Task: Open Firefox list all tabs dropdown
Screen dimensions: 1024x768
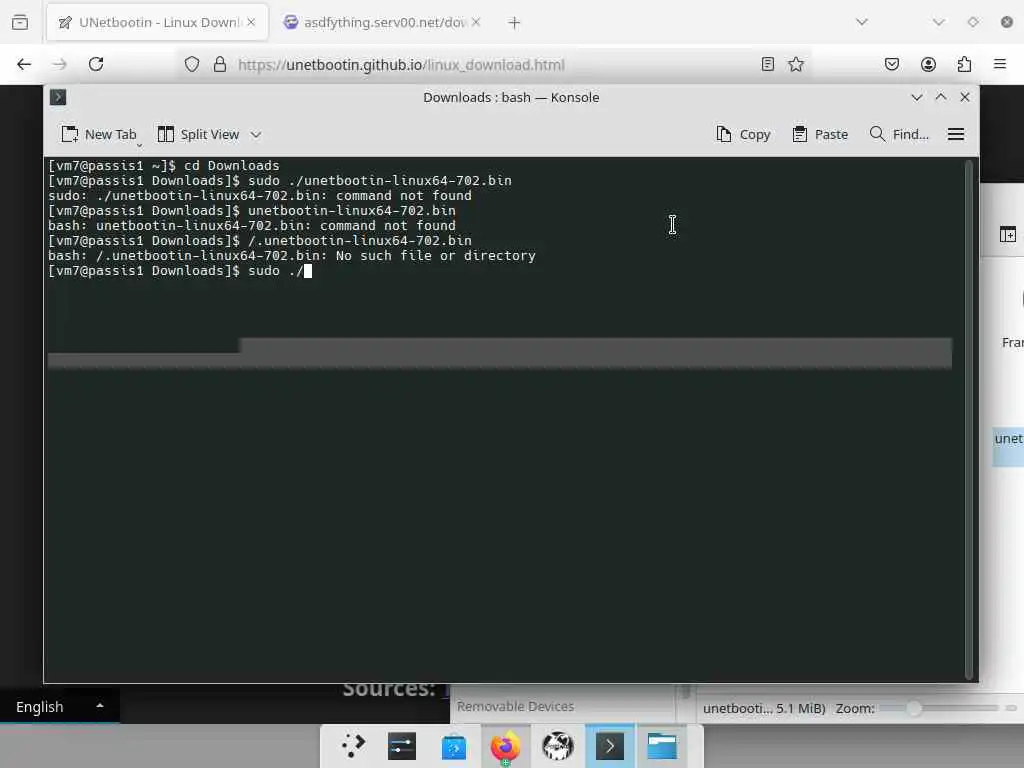Action: tap(861, 22)
